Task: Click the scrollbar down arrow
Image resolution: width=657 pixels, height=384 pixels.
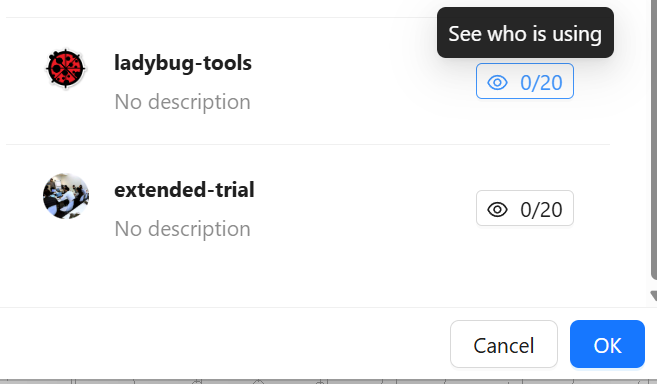Action: pyautogui.click(x=654, y=296)
